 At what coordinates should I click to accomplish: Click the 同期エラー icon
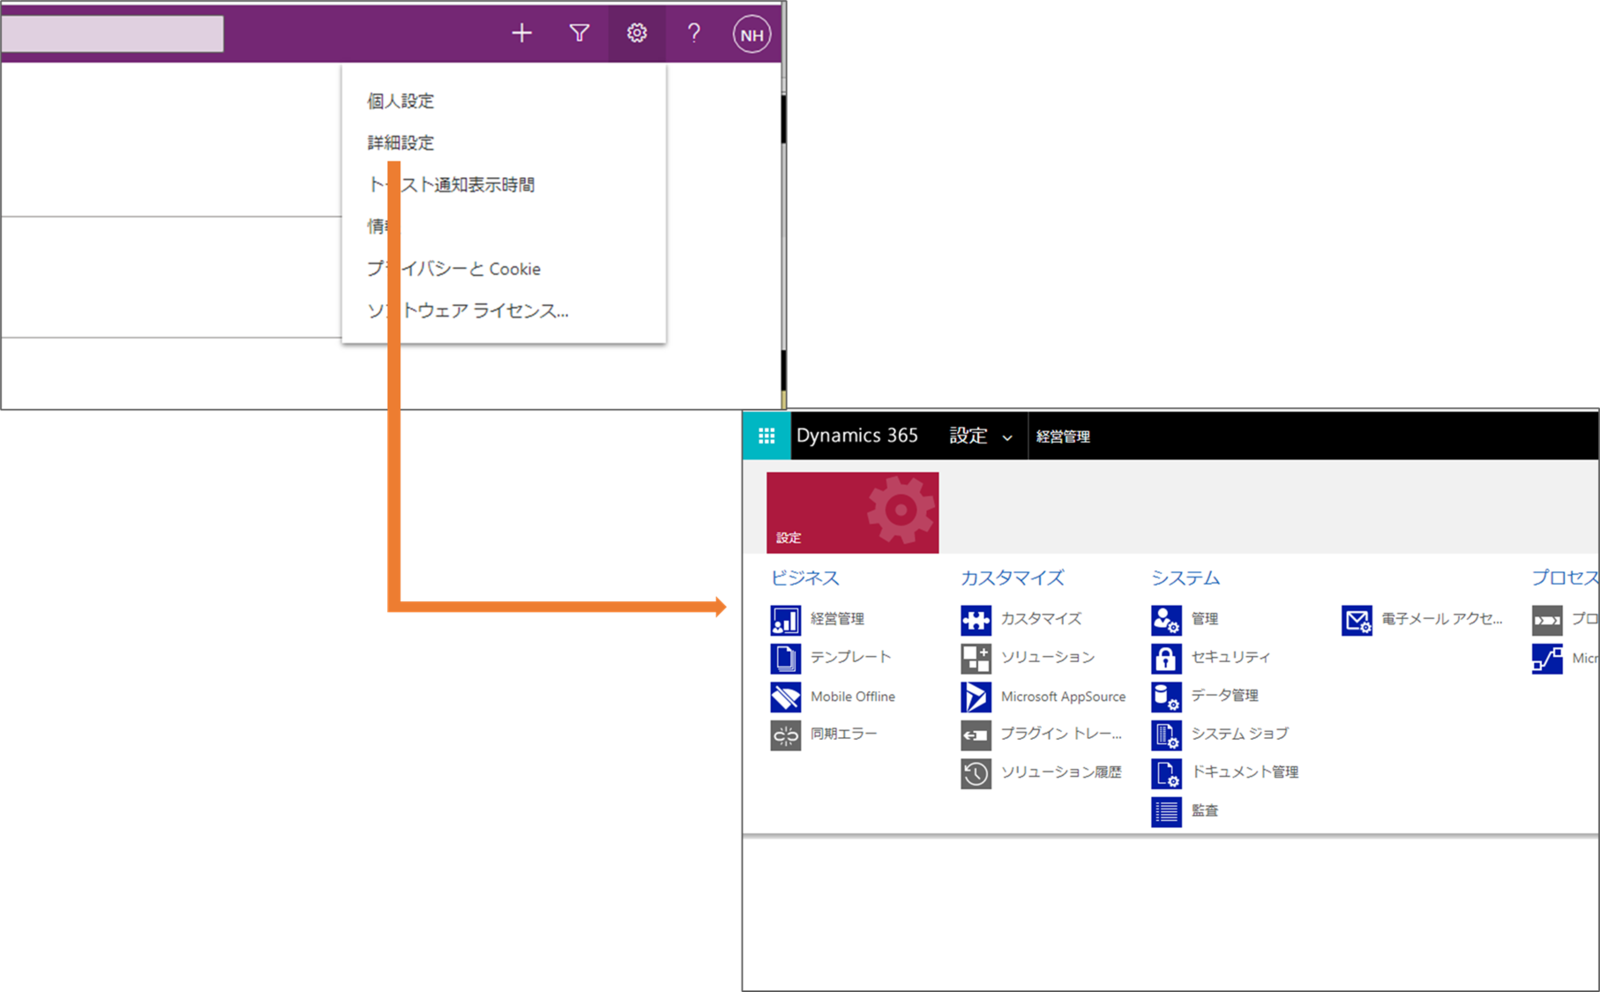(786, 735)
